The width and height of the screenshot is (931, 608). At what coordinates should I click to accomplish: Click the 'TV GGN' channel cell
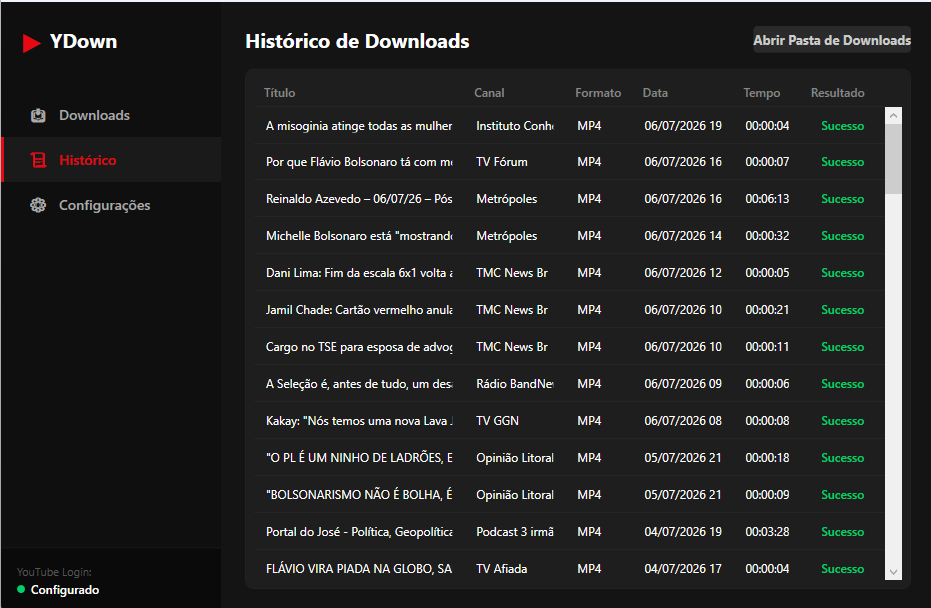pos(498,420)
